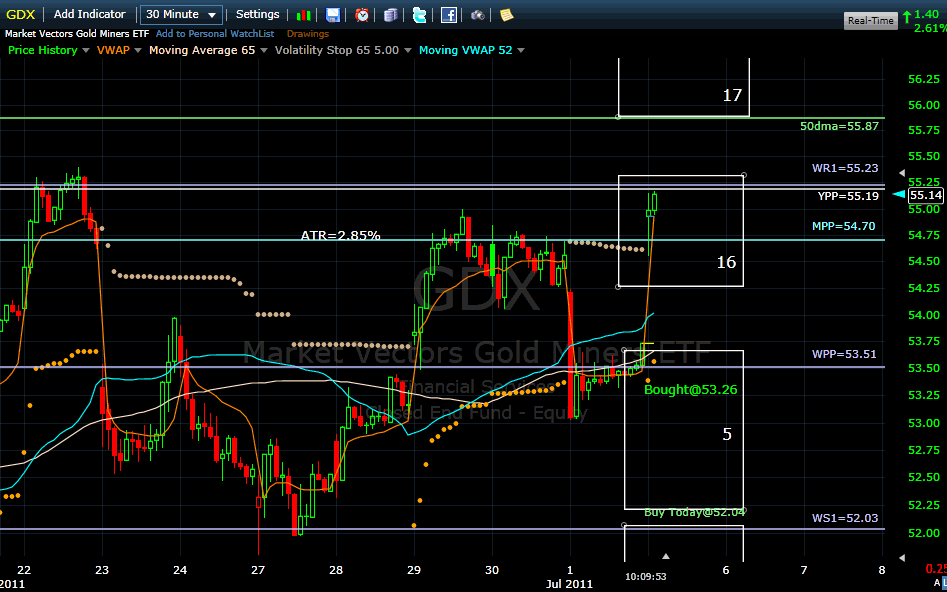Click the 55.14 current price label
This screenshot has height=592, width=947.
point(926,195)
